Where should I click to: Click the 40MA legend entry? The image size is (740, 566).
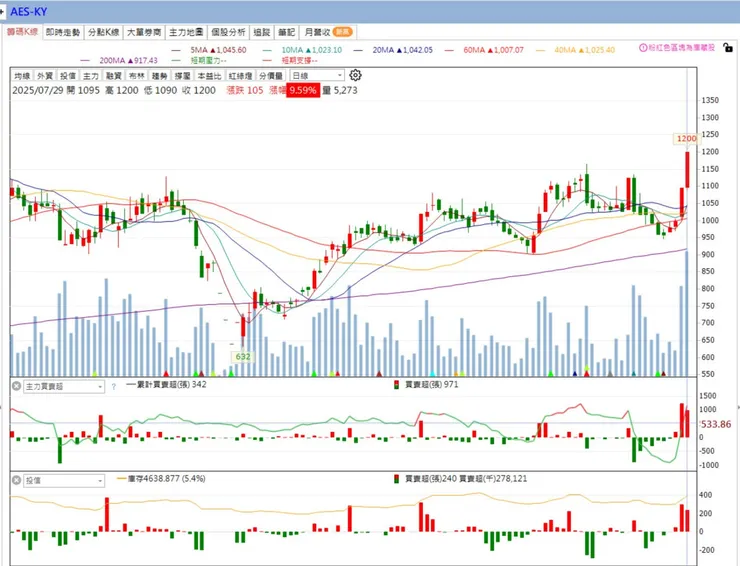tap(575, 50)
